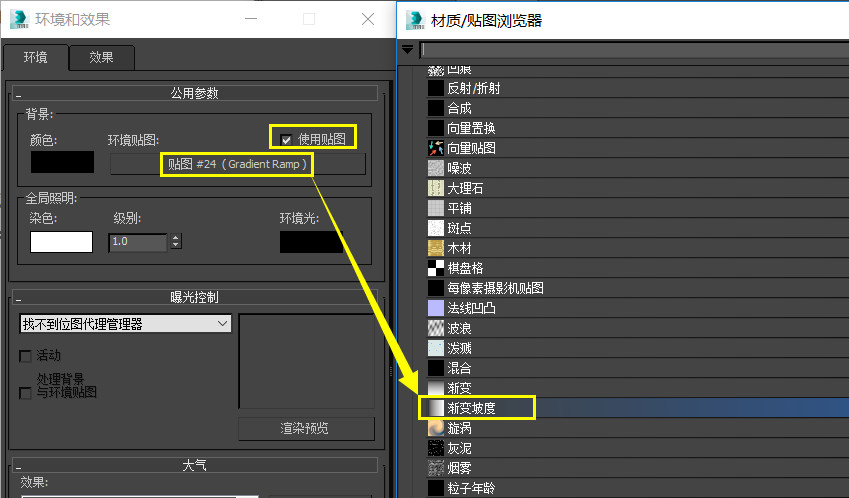
Task: Select the 反射/折射 map icon
Action: (436, 88)
